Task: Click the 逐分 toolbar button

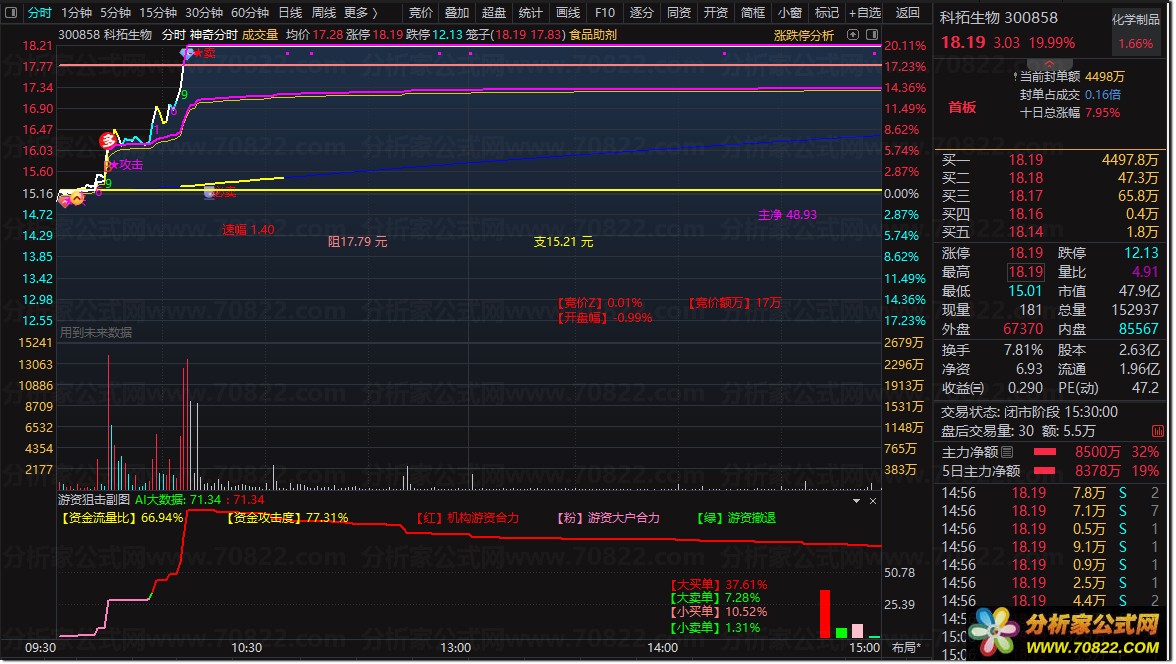Action: [641, 13]
